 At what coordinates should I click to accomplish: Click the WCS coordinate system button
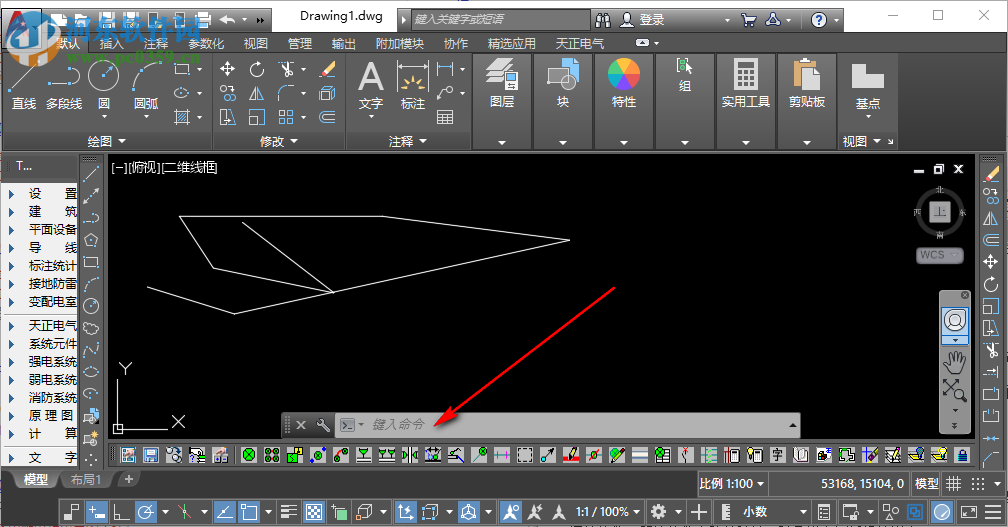(939, 255)
